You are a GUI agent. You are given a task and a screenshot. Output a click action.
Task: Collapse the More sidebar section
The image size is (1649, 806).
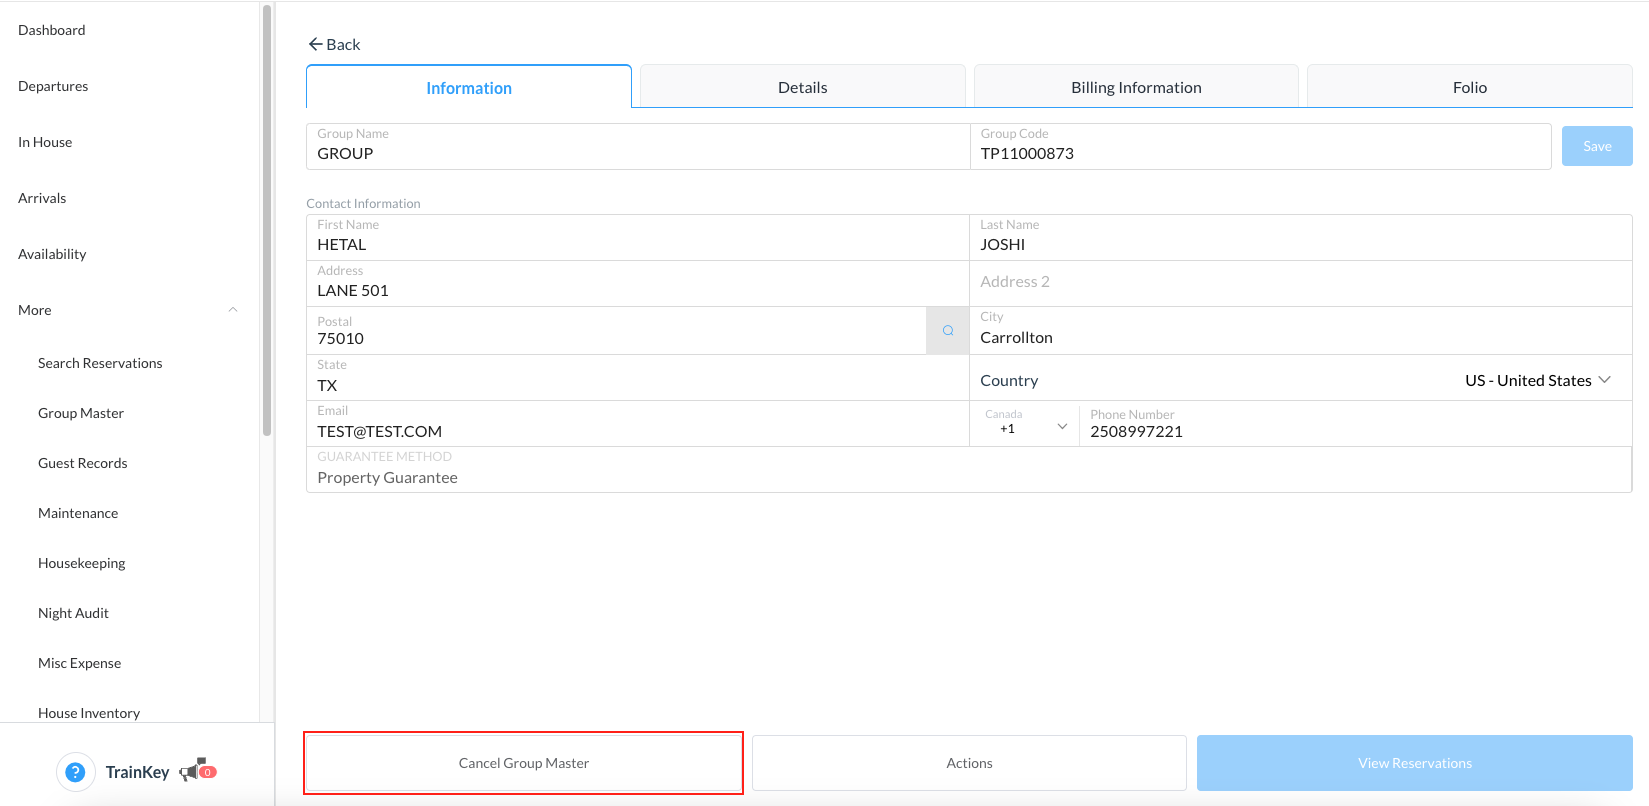[233, 310]
